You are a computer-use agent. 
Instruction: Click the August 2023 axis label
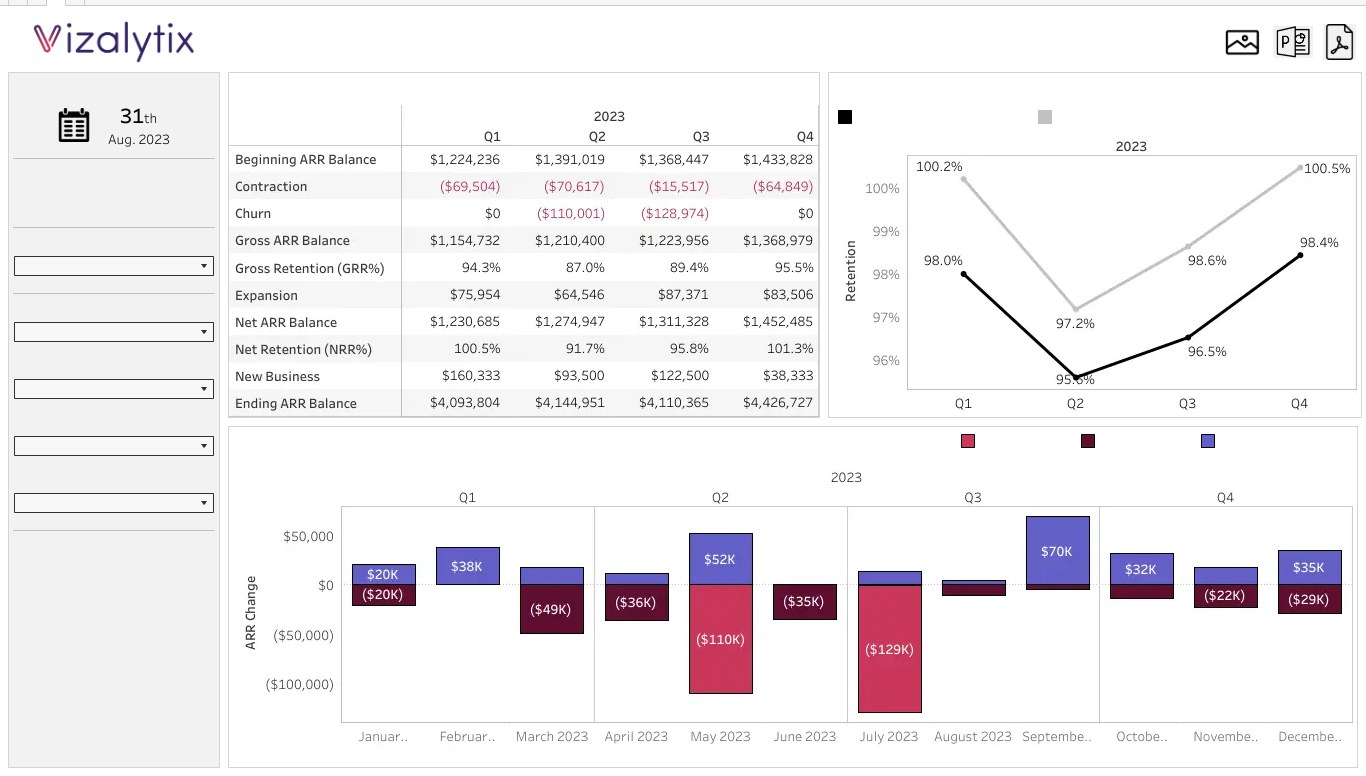[x=973, y=736]
